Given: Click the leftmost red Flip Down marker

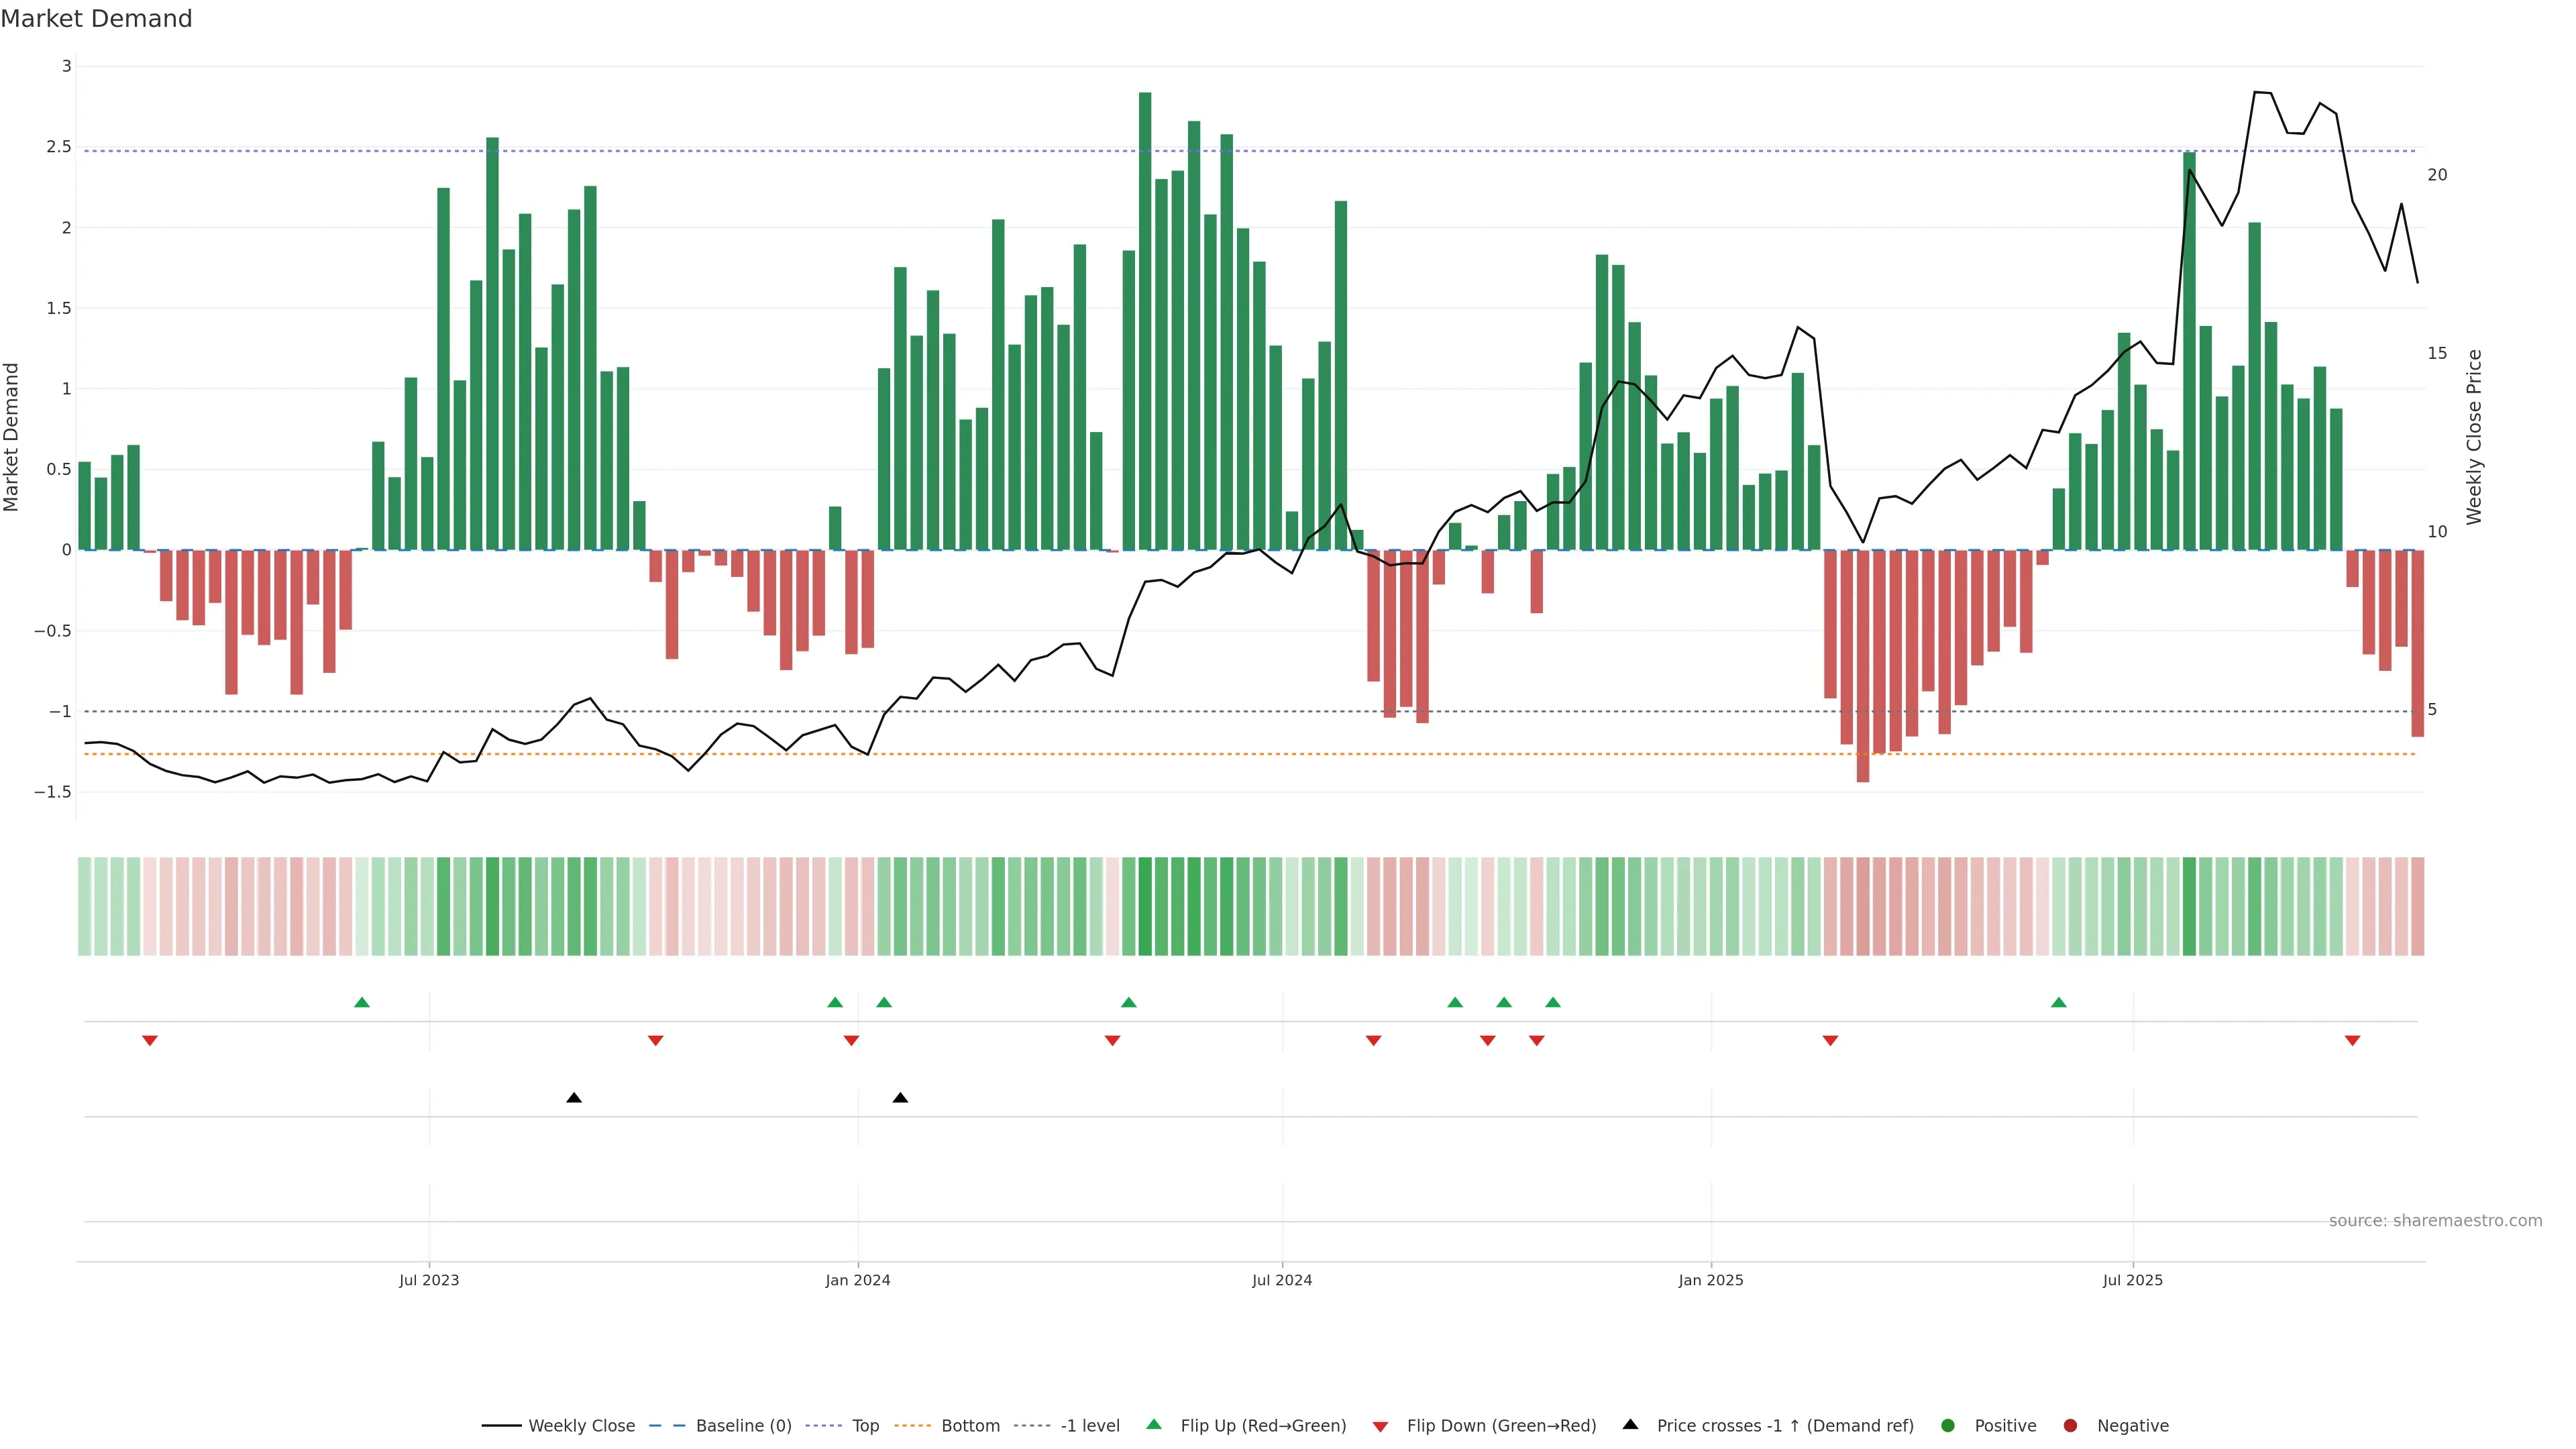Looking at the screenshot, I should tap(150, 1041).
